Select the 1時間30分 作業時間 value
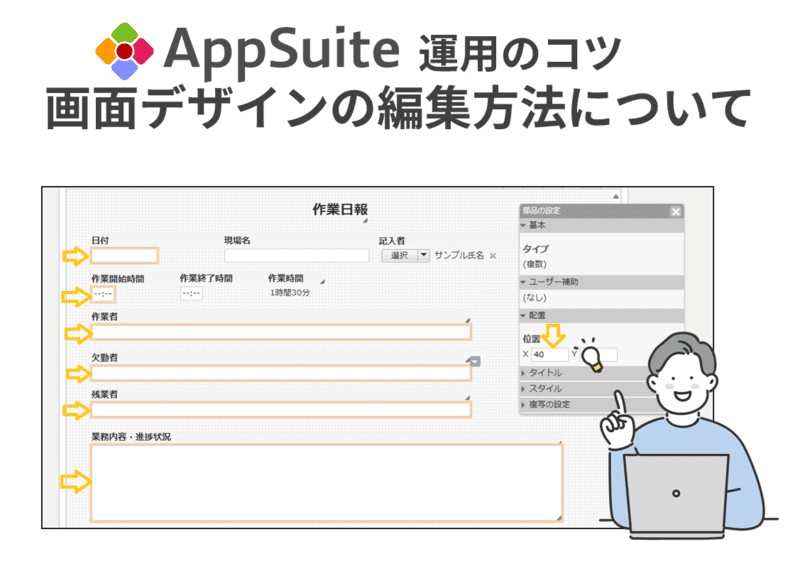This screenshot has height=571, width=800. point(290,293)
